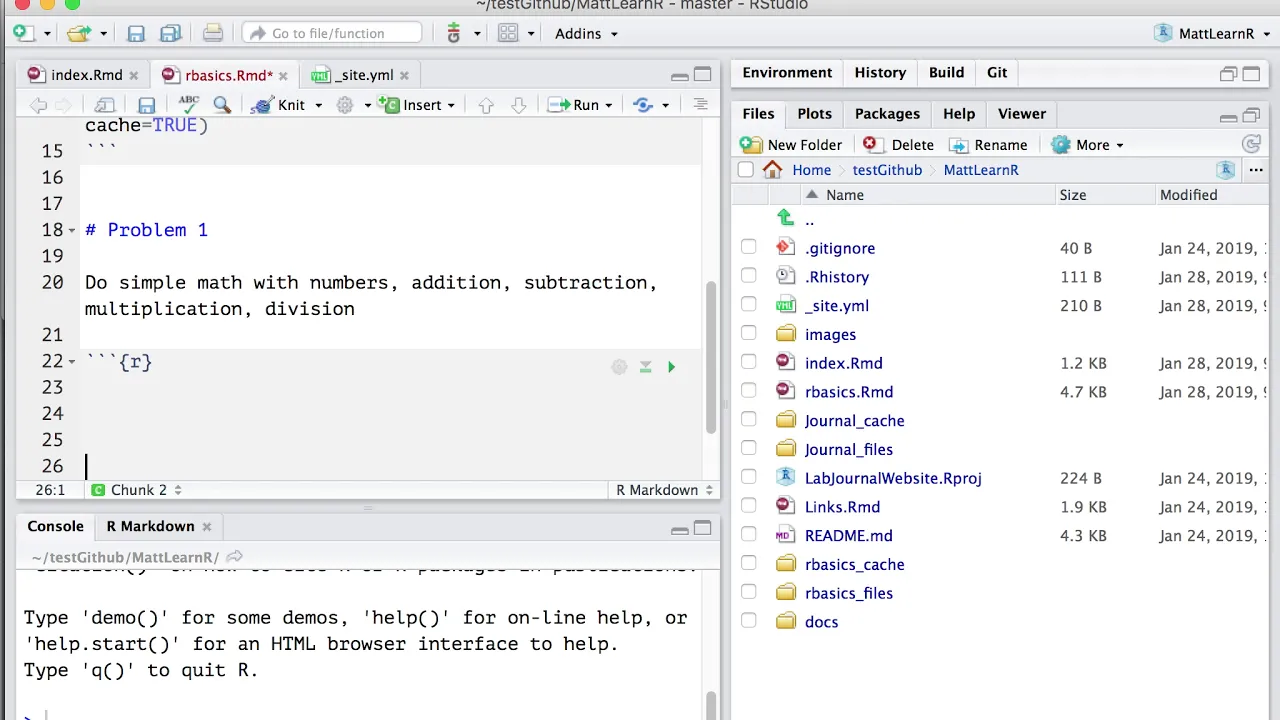Click view current working directory arrow
1280x720 pixels.
(234, 557)
